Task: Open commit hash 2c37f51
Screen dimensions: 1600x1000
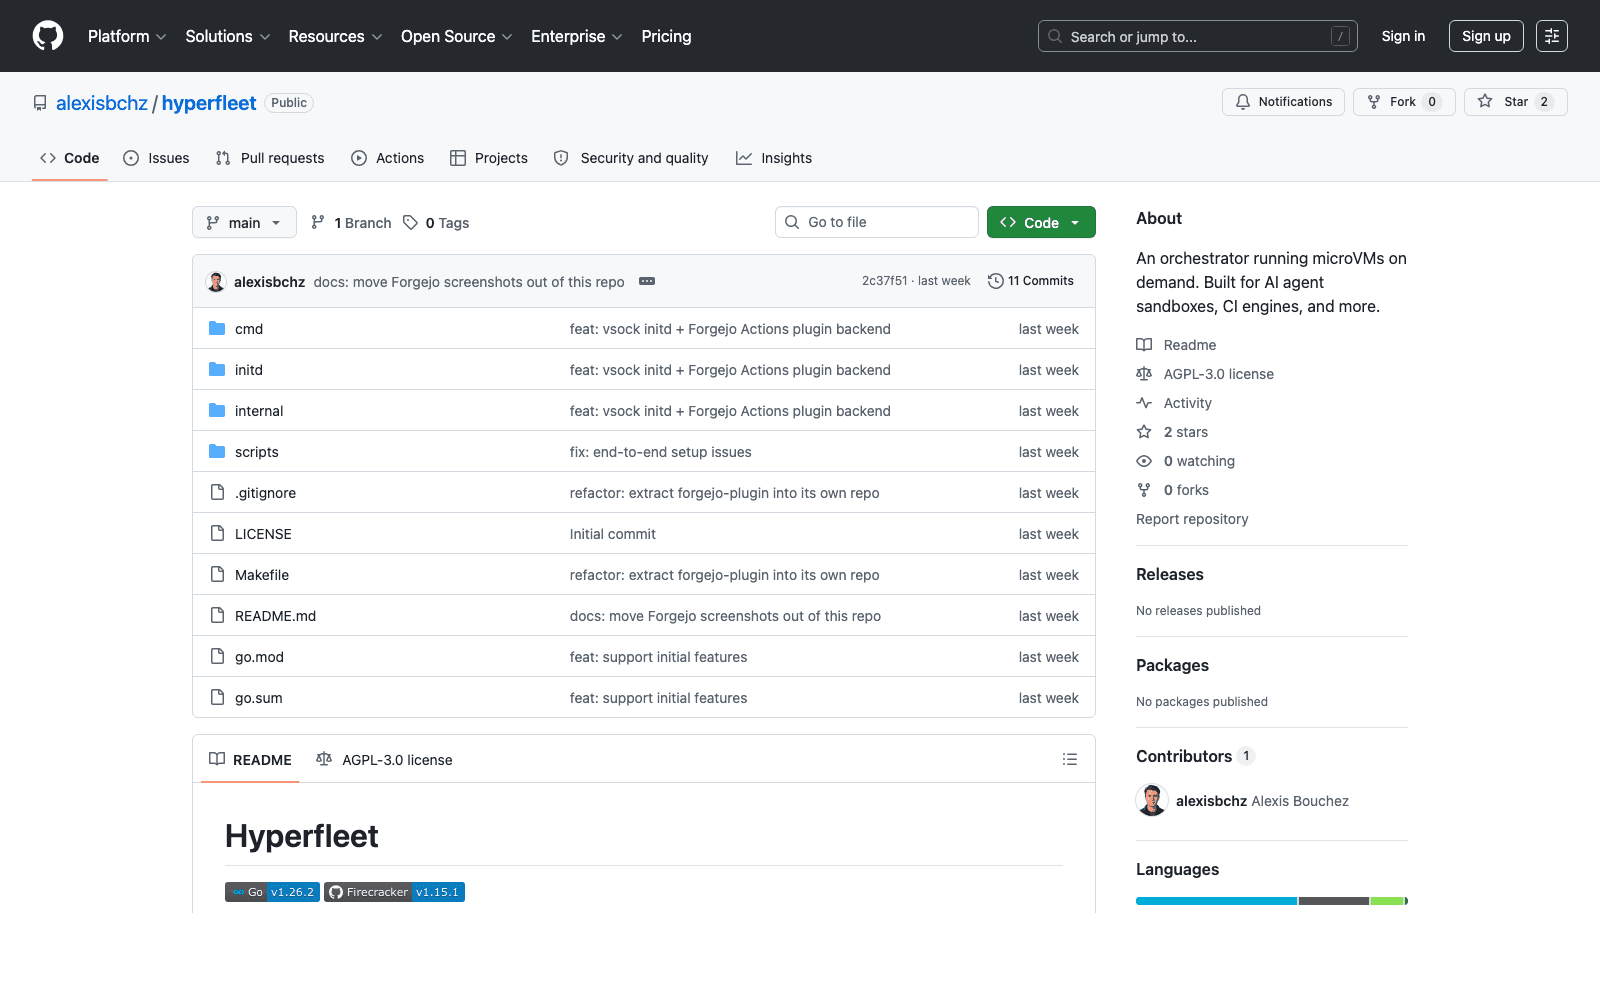Action: [884, 281]
